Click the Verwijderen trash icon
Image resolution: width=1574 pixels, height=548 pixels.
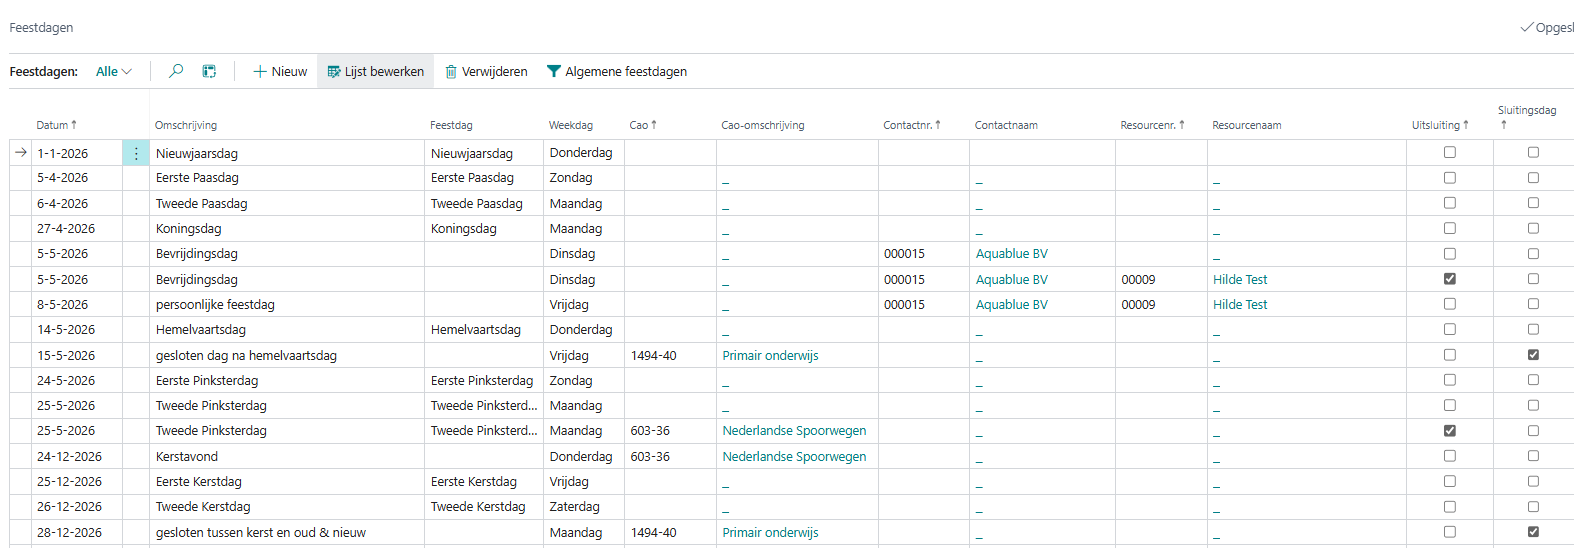coord(451,72)
